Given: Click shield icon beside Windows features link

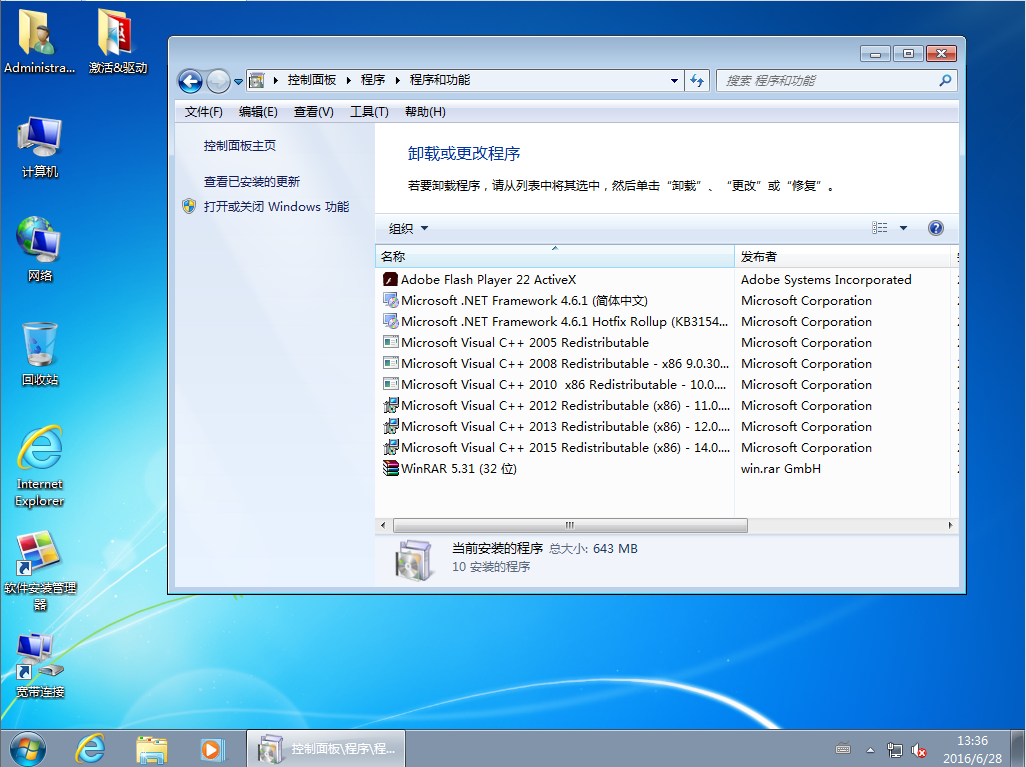Looking at the screenshot, I should pyautogui.click(x=190, y=207).
